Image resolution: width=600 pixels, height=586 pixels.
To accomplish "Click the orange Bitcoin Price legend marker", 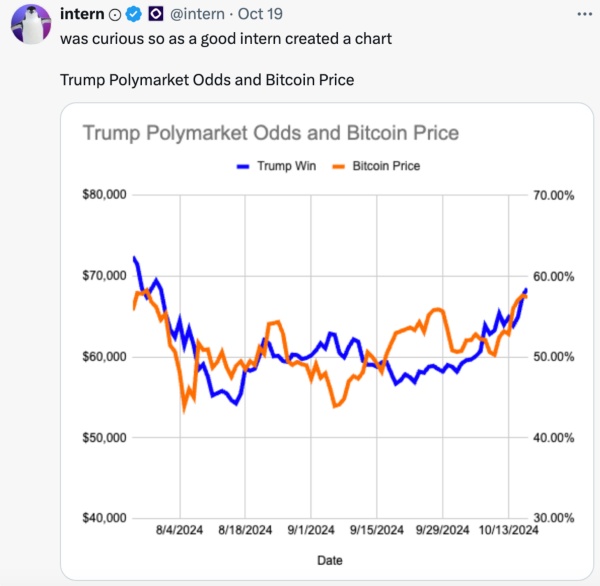I will click(x=339, y=166).
